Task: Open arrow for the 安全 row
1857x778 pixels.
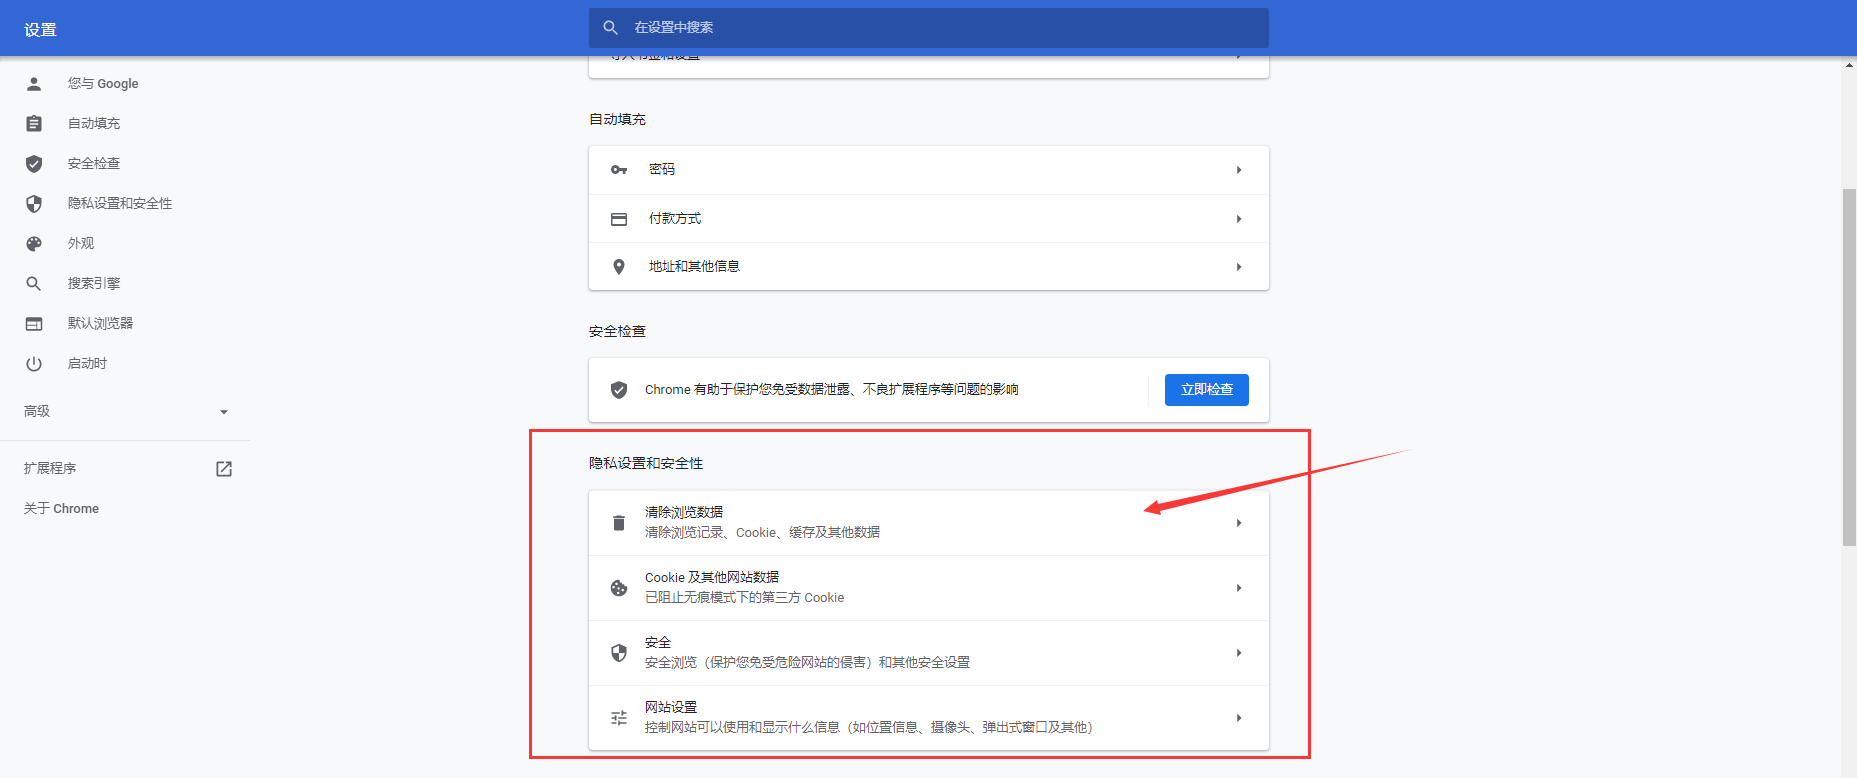Action: coord(1239,653)
